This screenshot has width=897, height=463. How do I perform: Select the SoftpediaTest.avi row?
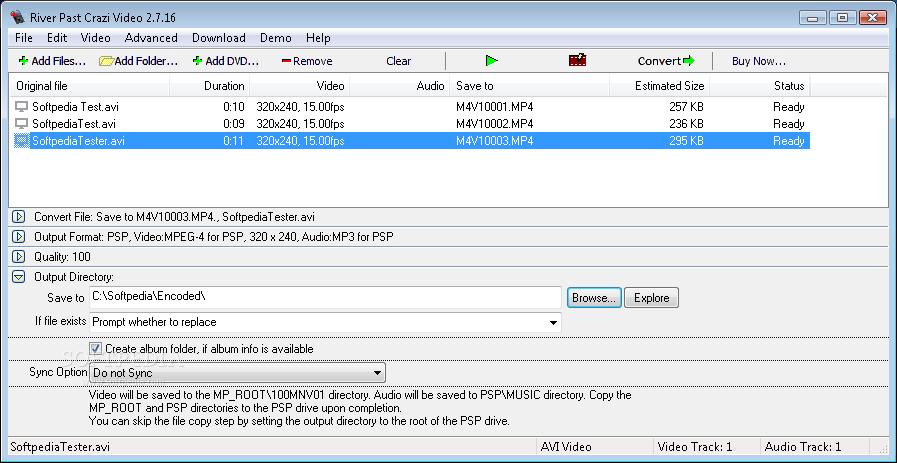coord(410,124)
